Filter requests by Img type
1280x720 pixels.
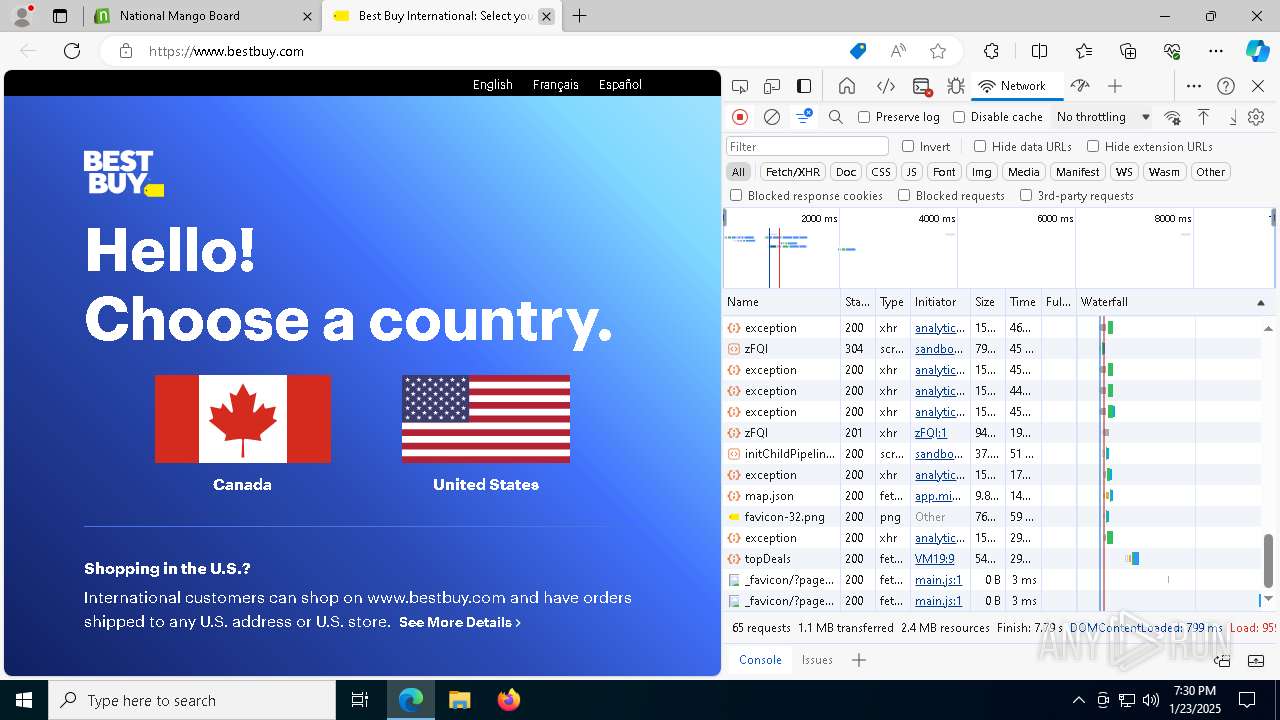pos(982,172)
